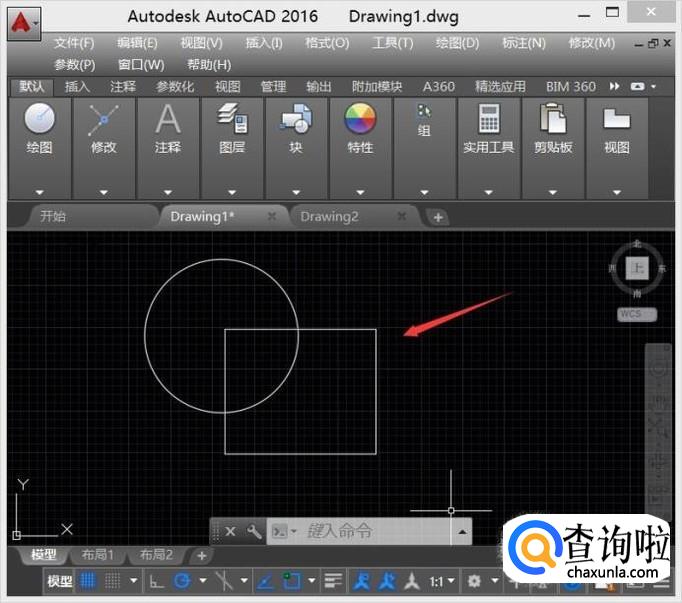Open the 特性 (Properties) color wheel icon
682x603 pixels.
pyautogui.click(x=360, y=118)
